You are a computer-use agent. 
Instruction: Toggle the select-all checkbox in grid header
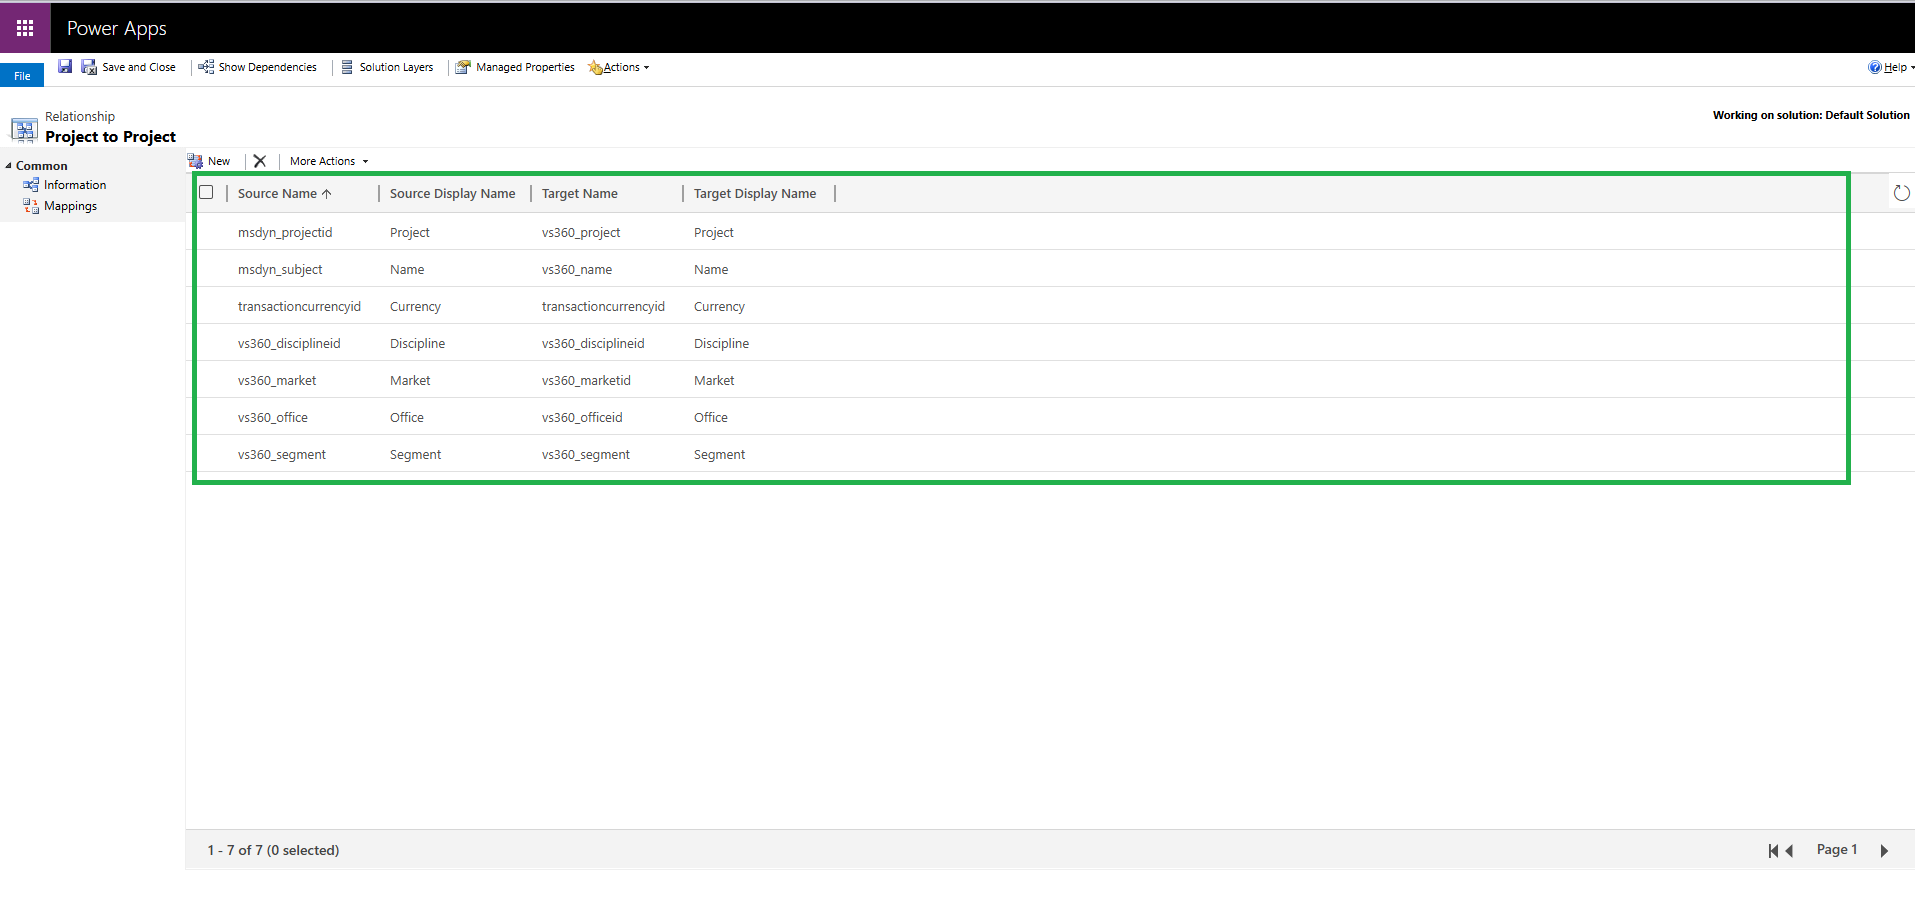coord(206,192)
